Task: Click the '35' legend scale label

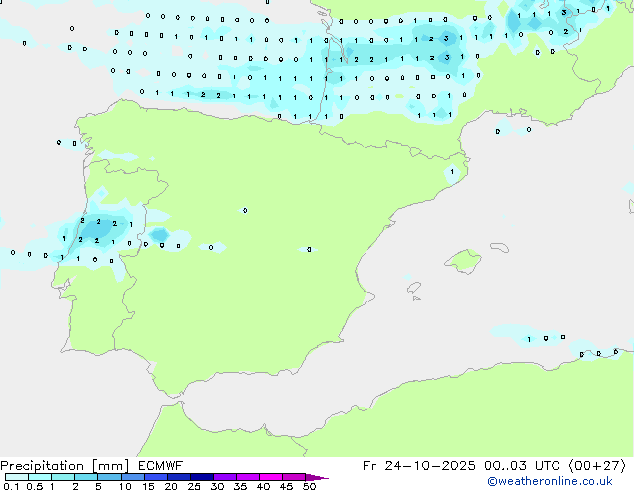Action: tap(240, 486)
